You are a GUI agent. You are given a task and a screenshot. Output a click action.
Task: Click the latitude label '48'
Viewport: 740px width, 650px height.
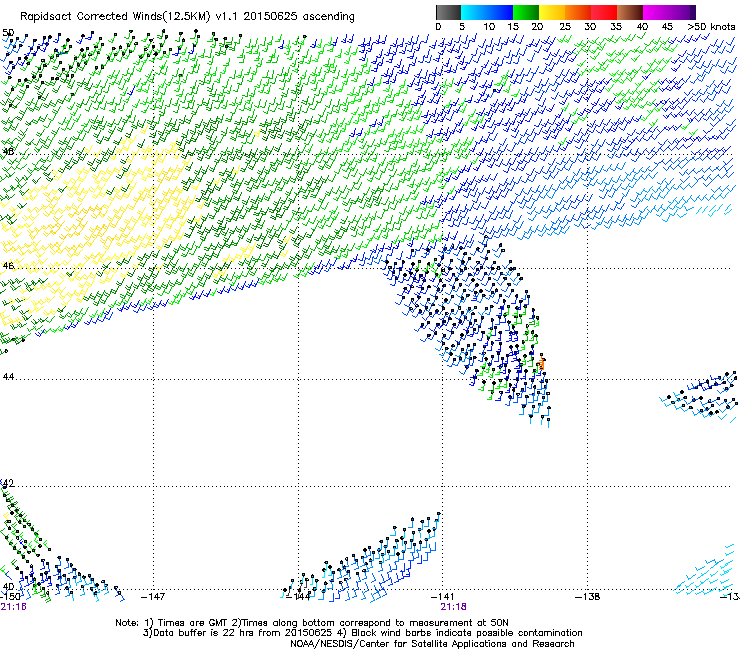point(8,152)
